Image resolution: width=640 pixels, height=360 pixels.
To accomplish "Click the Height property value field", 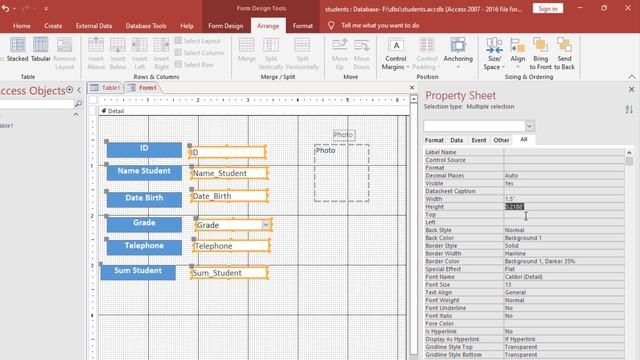I will click(x=564, y=207).
